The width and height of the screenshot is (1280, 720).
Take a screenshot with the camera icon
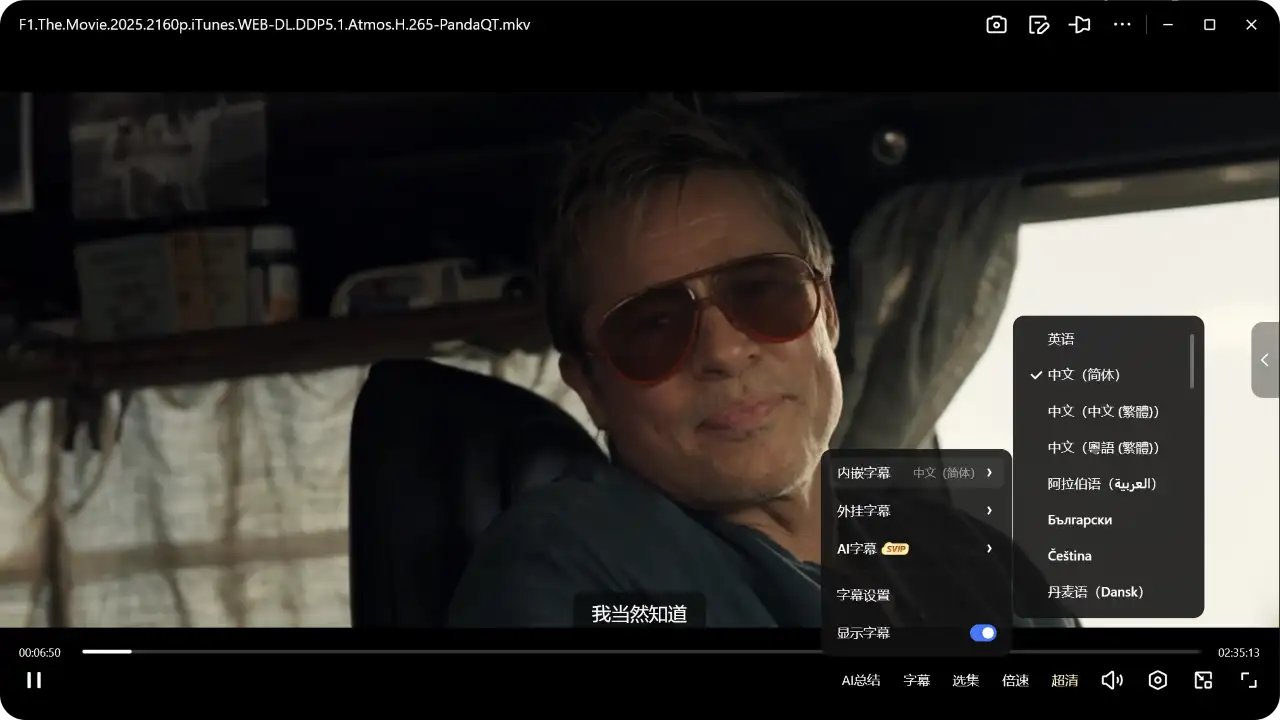pyautogui.click(x=996, y=25)
